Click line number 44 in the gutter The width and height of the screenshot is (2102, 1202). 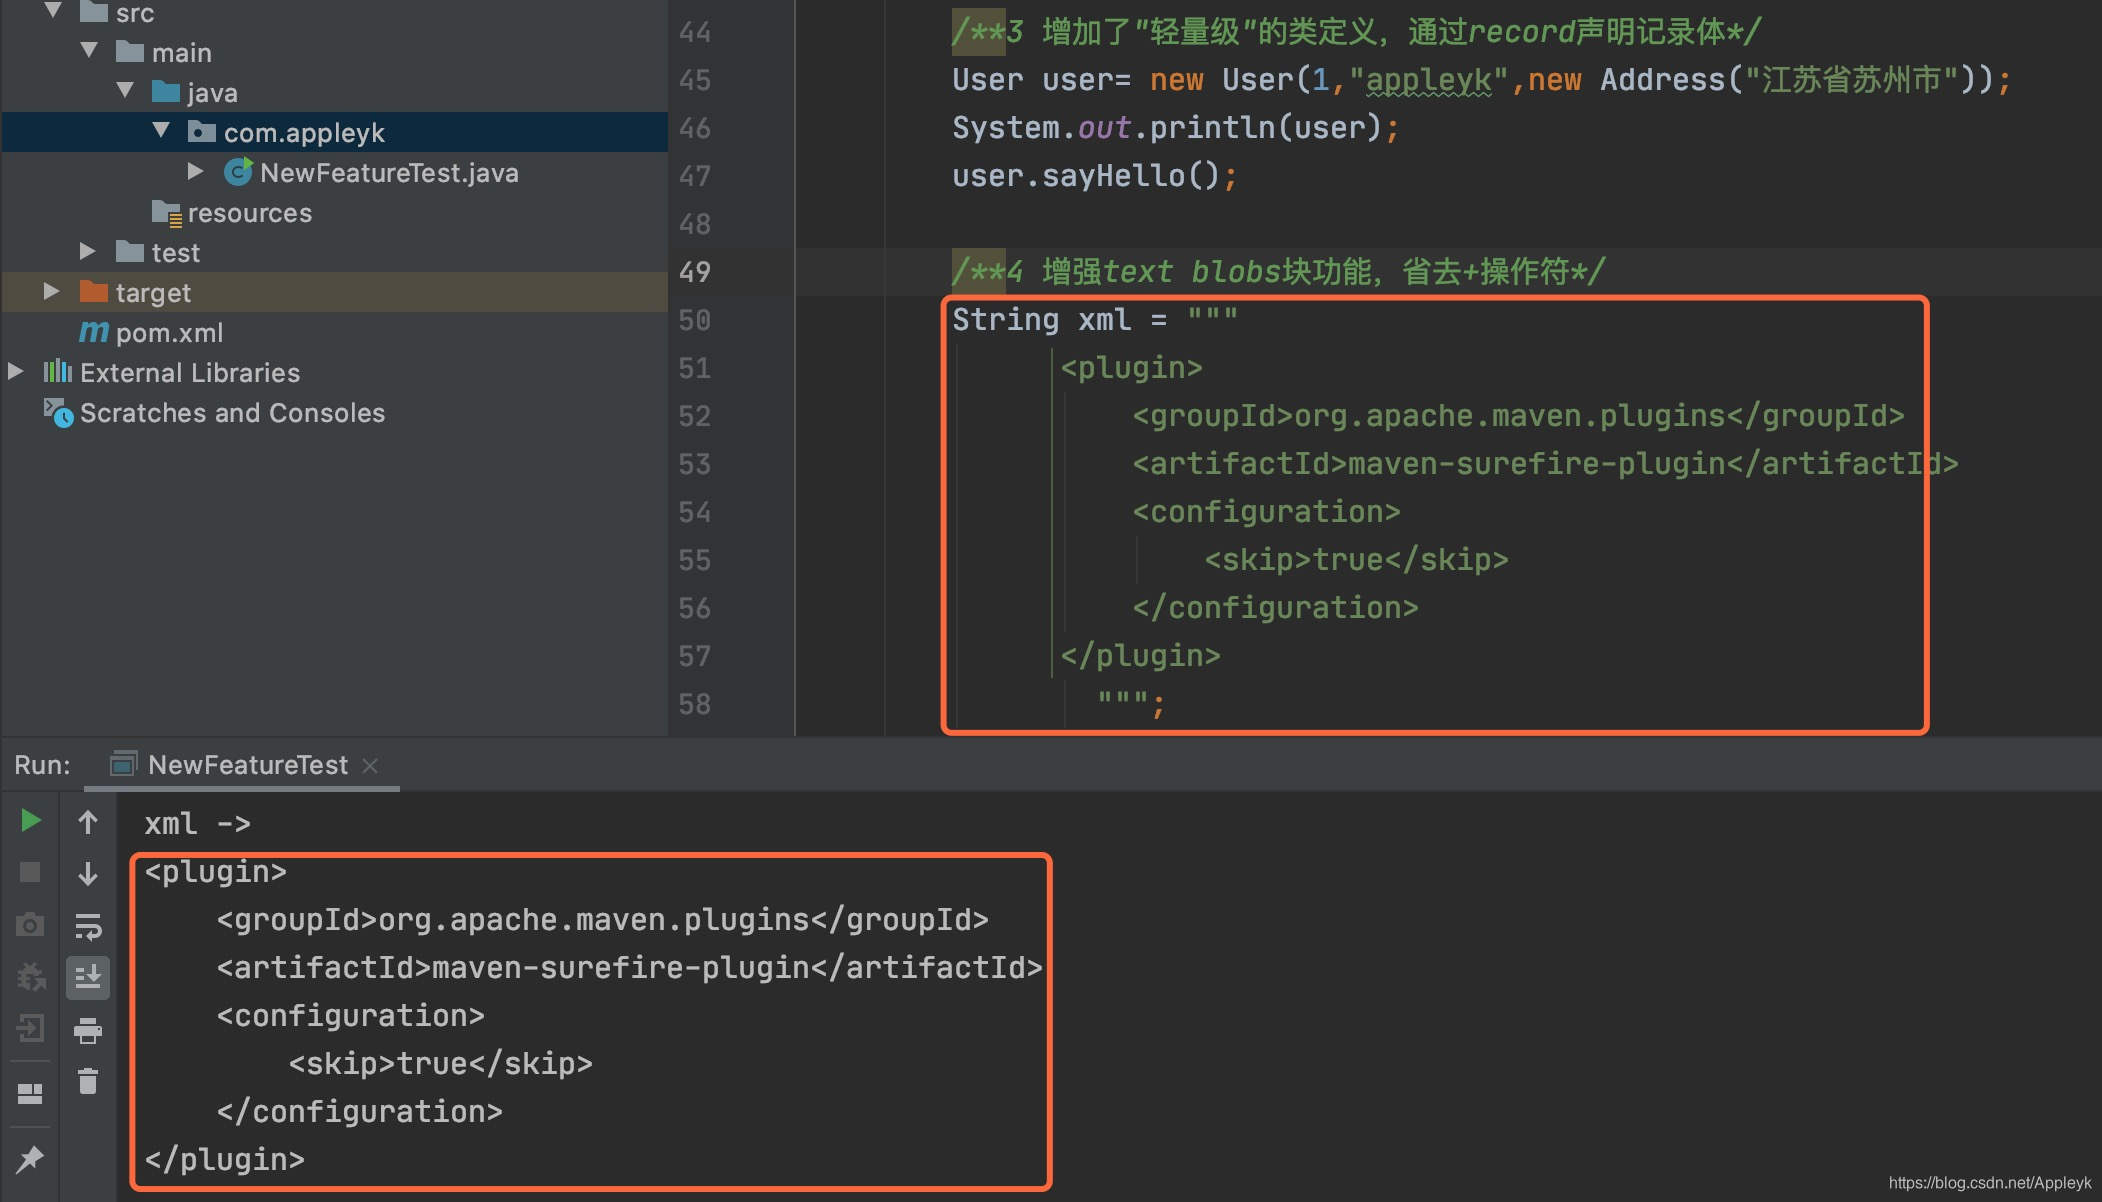click(694, 32)
